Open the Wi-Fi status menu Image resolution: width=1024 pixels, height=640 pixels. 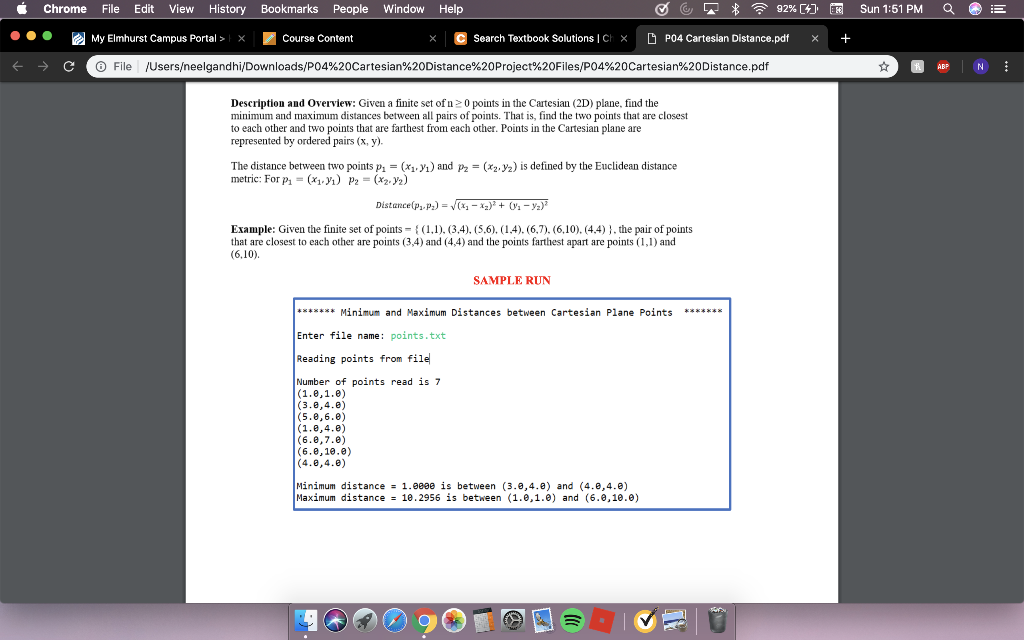click(x=759, y=9)
